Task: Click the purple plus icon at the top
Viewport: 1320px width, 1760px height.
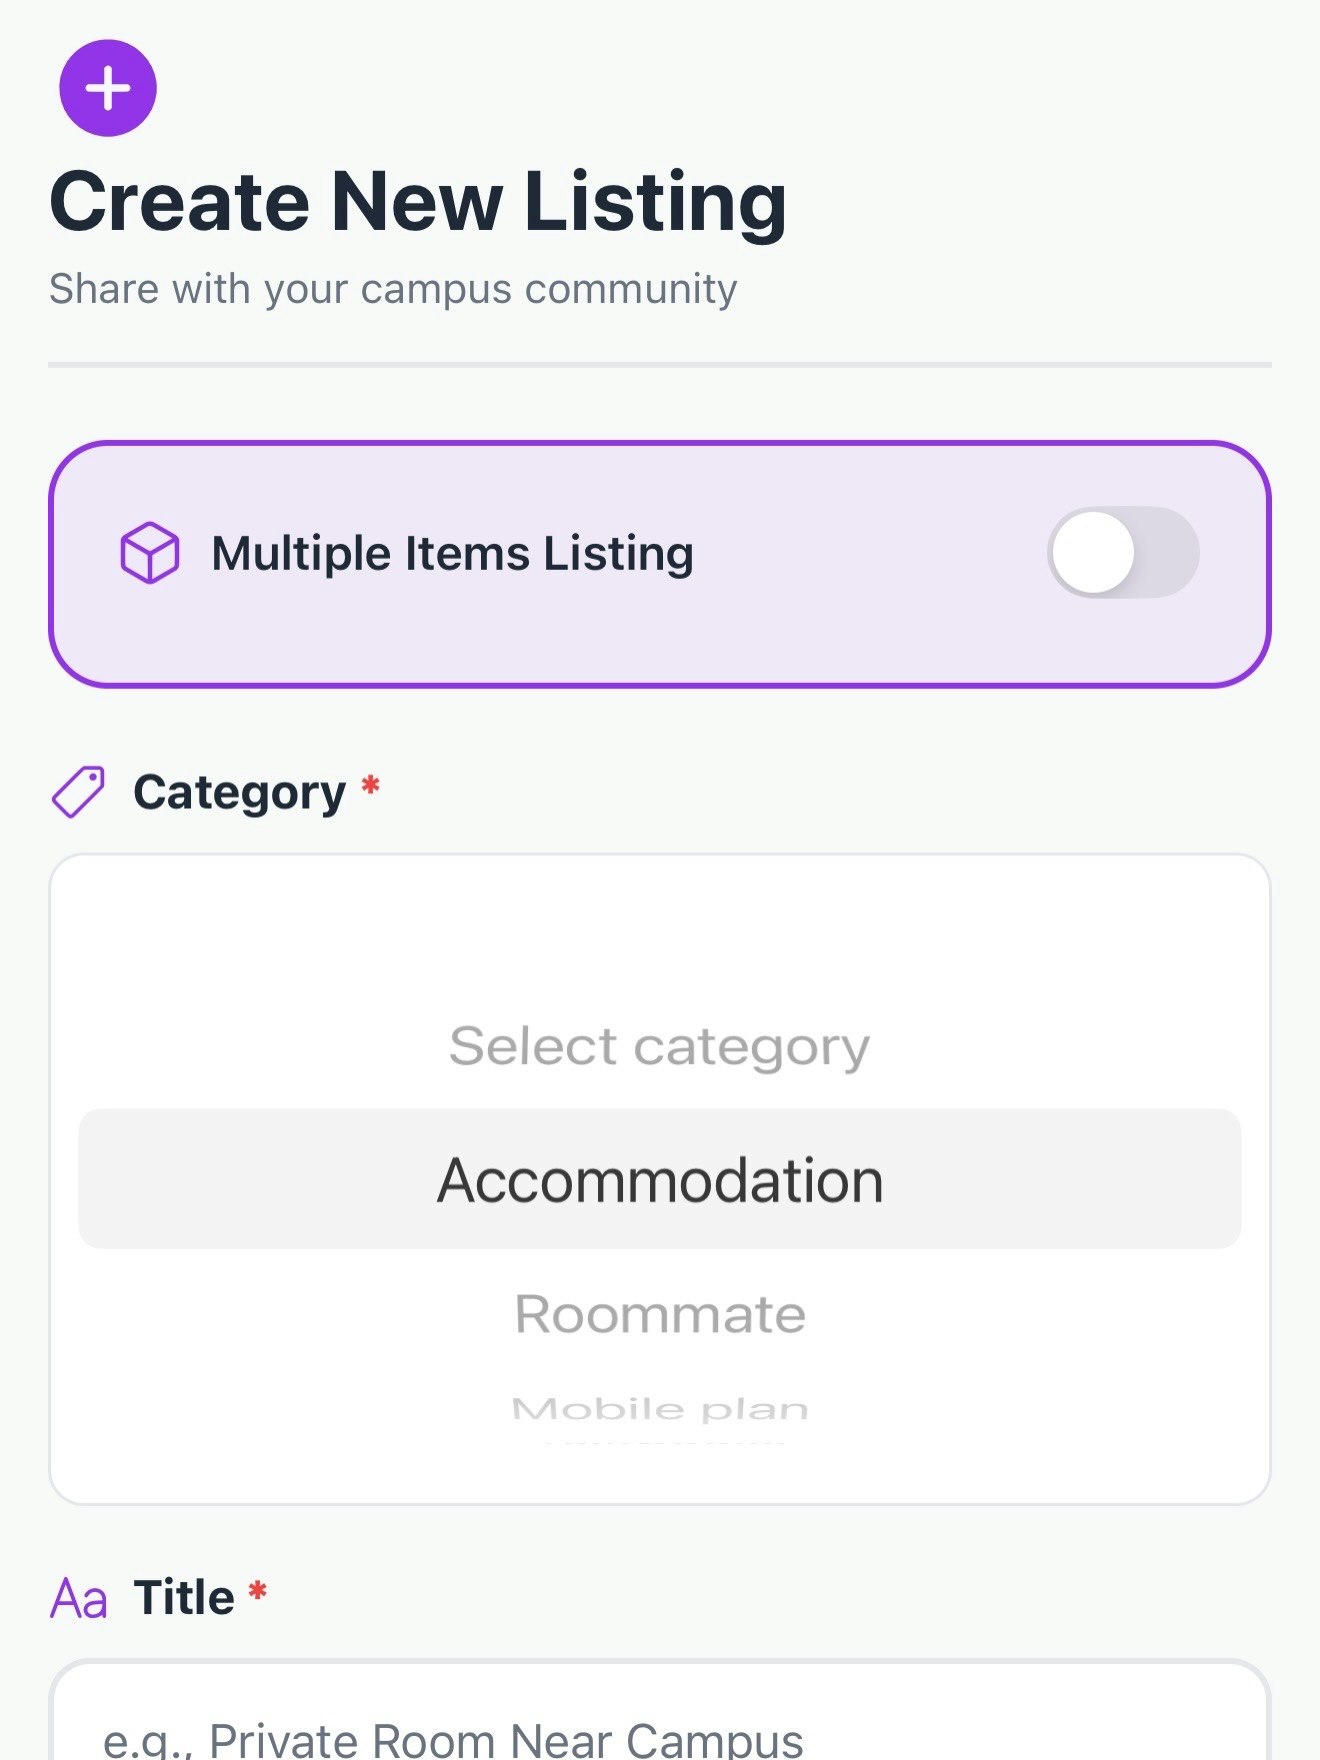Action: (107, 87)
